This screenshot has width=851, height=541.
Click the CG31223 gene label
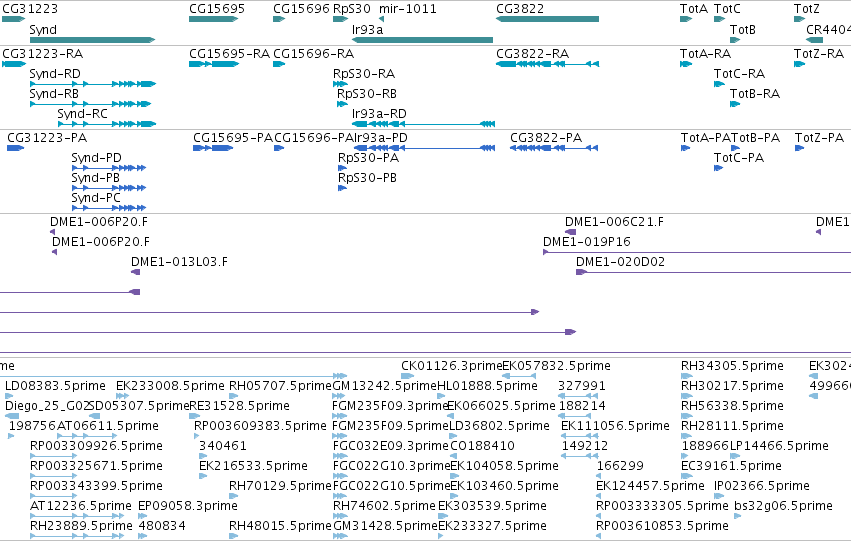30,9
